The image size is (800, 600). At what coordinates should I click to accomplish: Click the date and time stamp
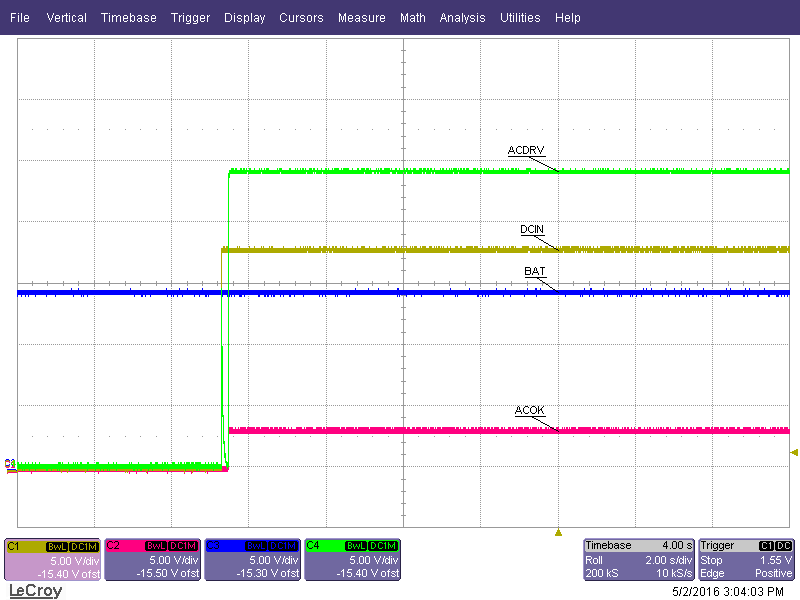(x=728, y=592)
